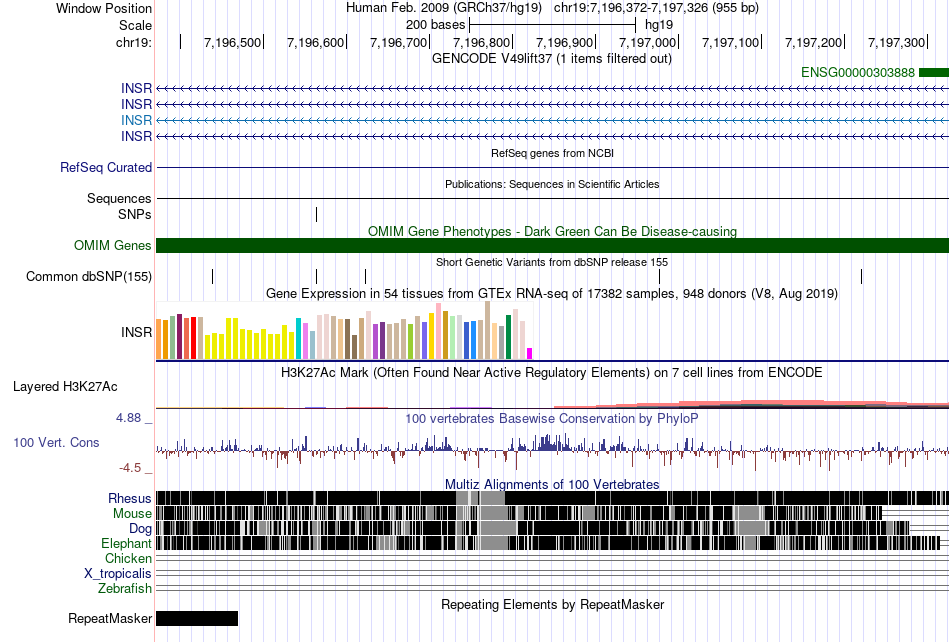
Task: Open the GTEx Gene Expression track title
Action: tap(552, 294)
